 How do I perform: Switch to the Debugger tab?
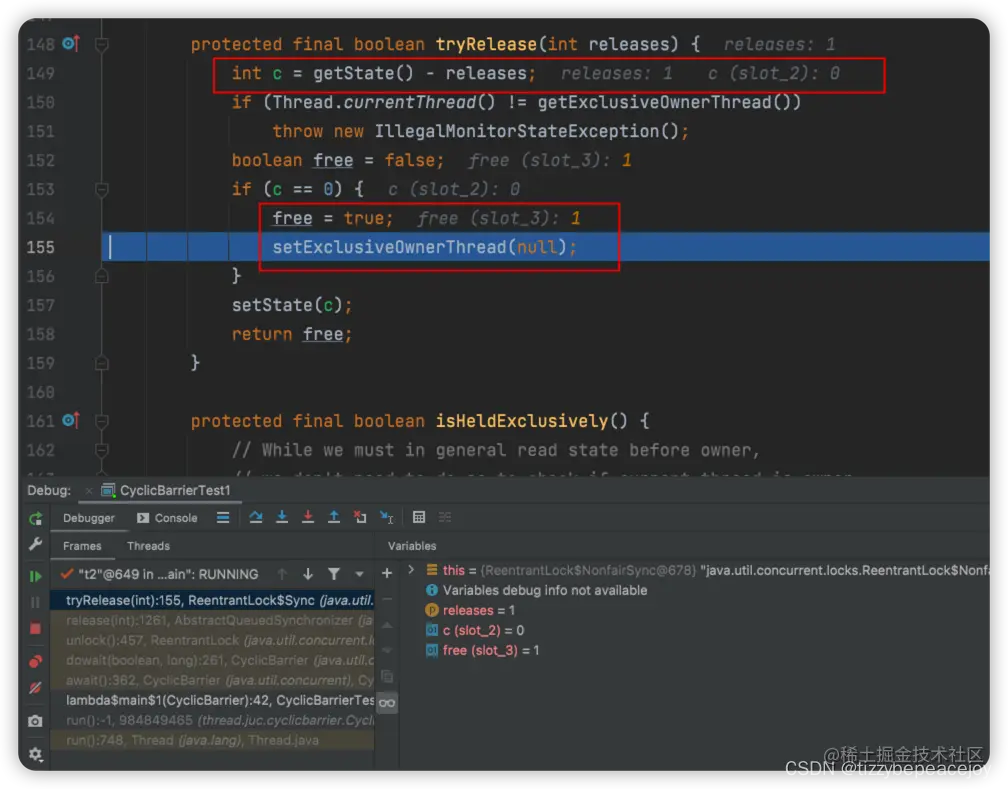coord(89,518)
